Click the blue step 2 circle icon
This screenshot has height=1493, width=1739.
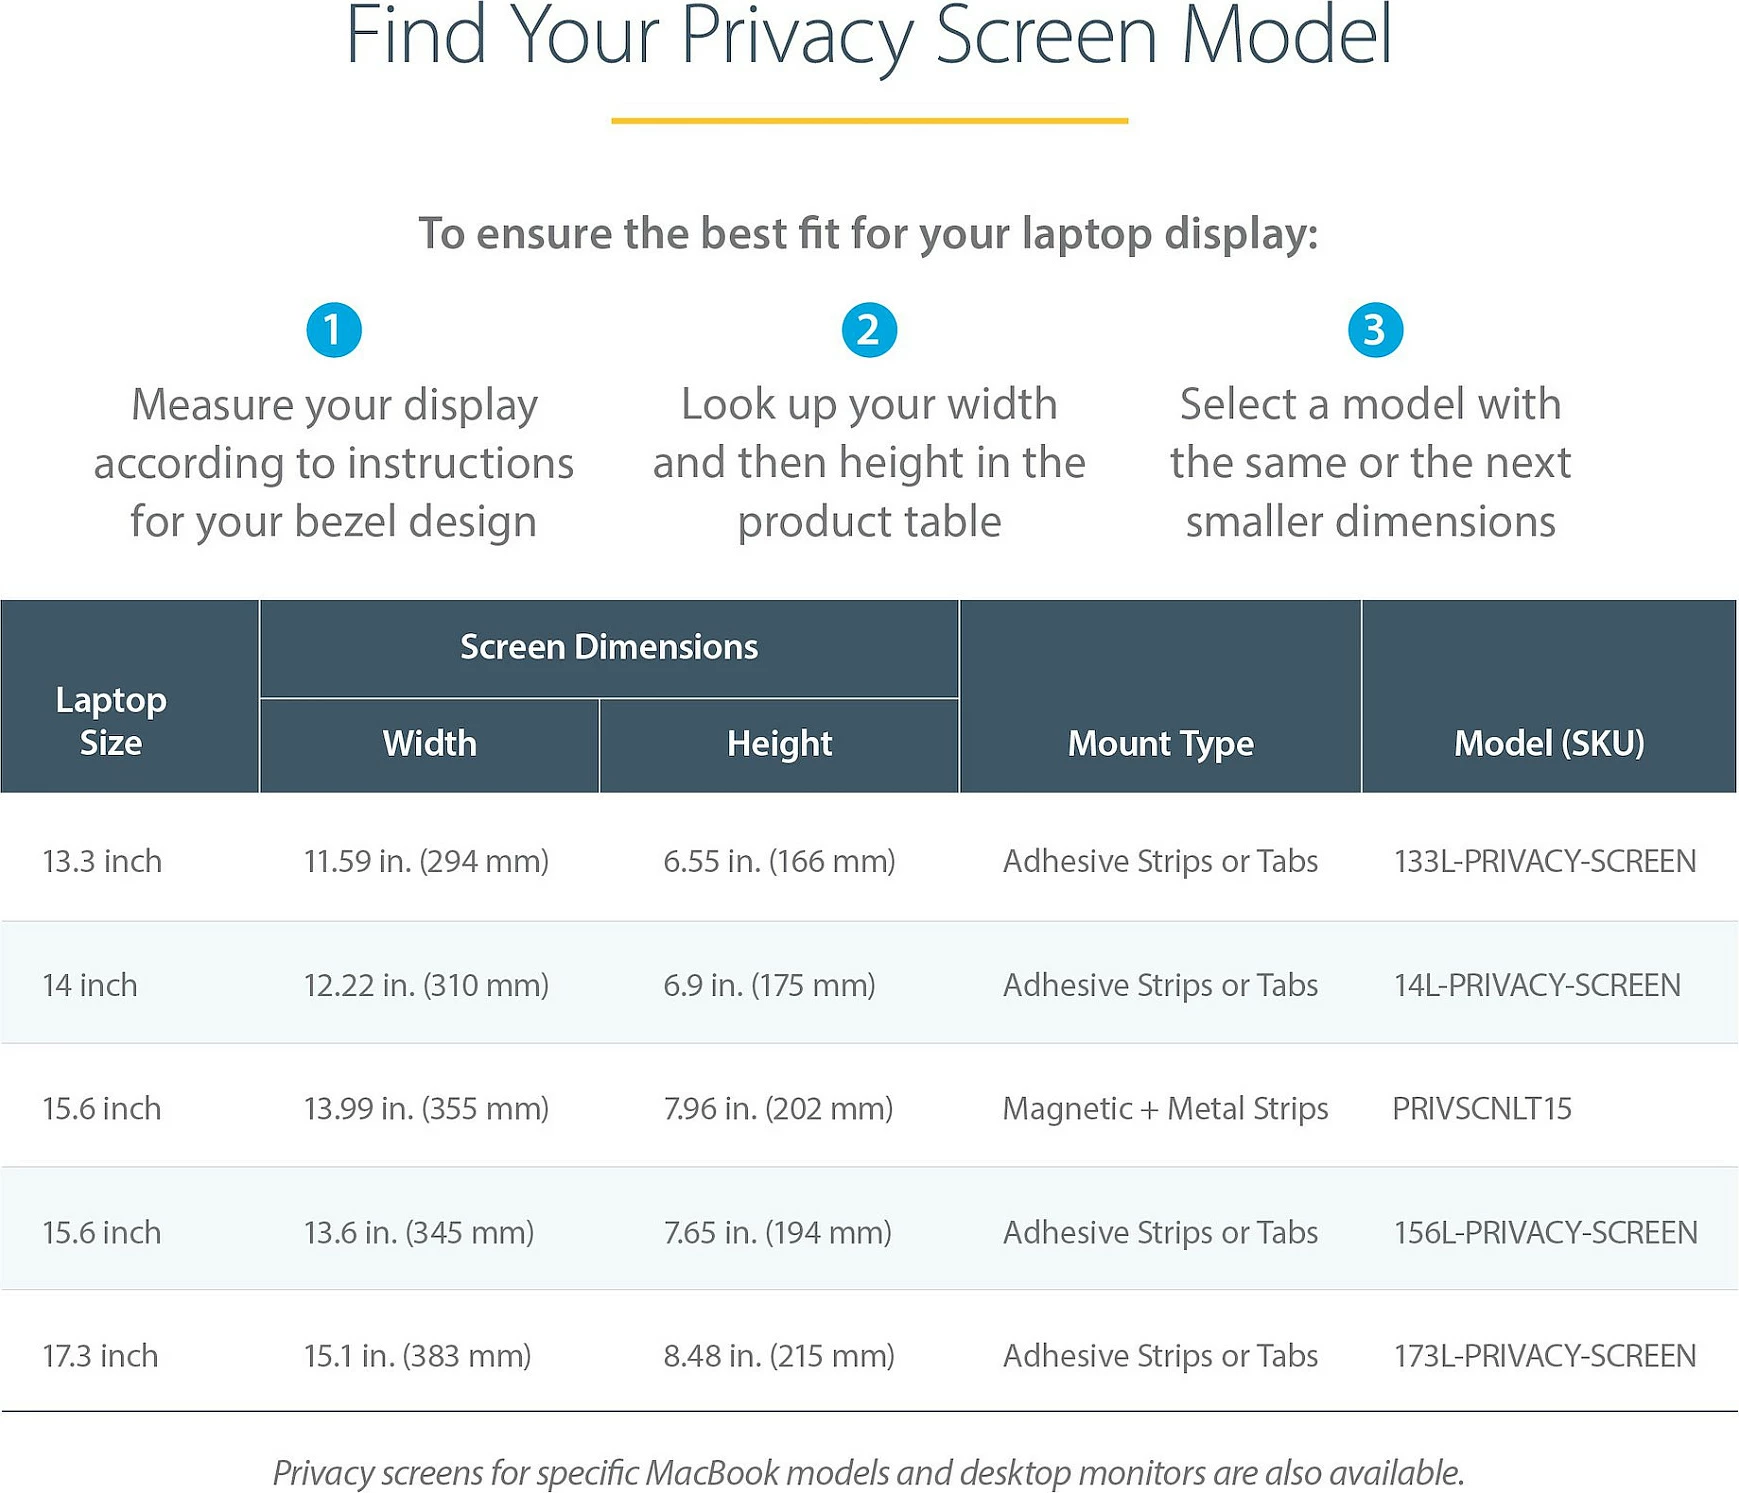coord(869,330)
